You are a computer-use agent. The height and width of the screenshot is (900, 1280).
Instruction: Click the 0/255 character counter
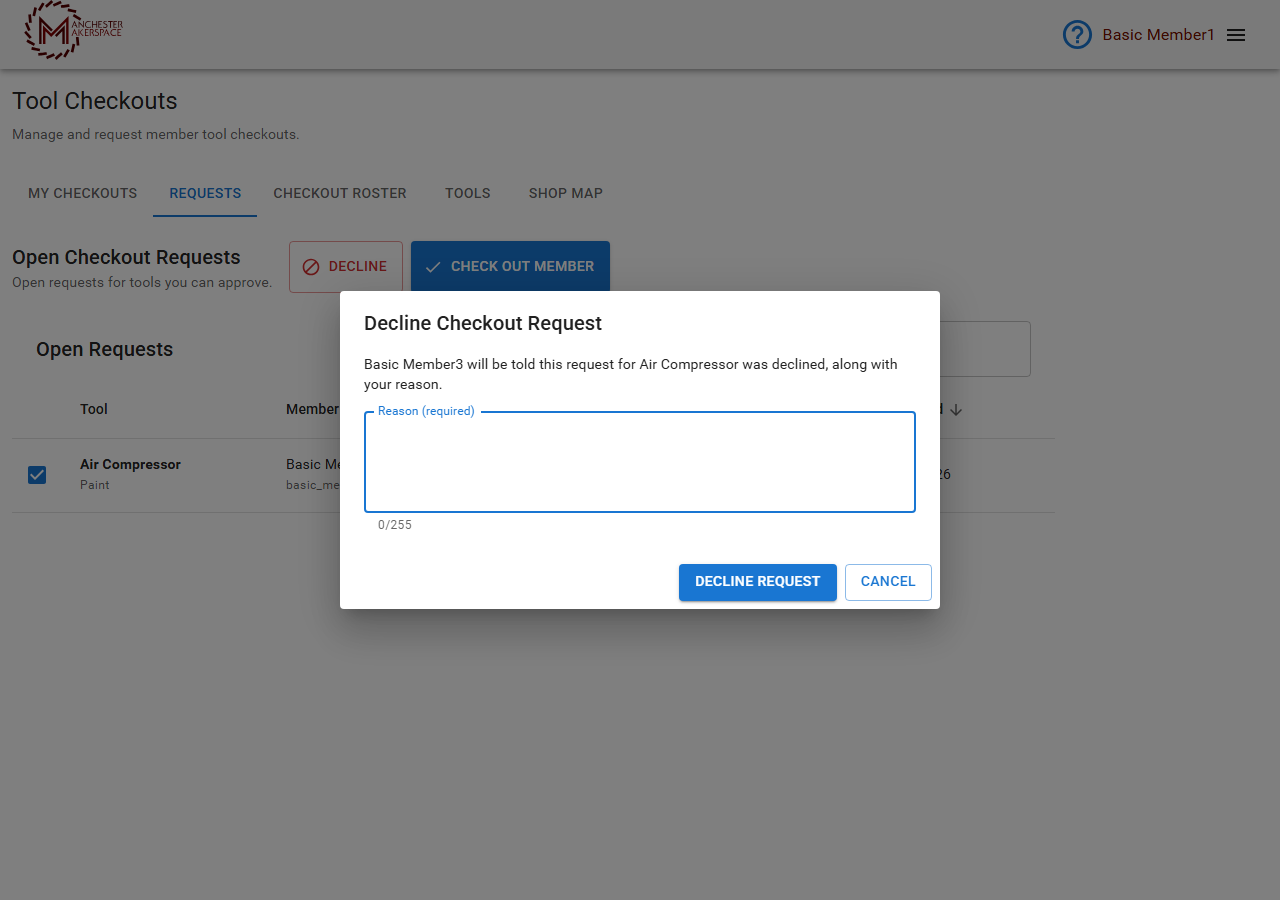point(395,525)
